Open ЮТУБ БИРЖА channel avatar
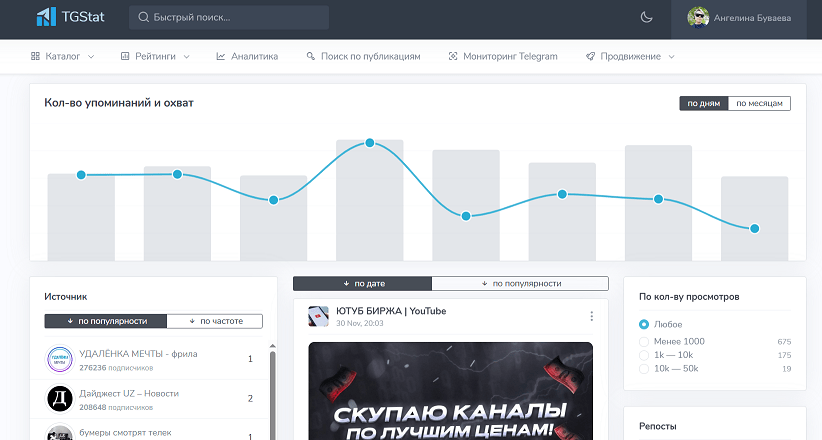 click(319, 316)
